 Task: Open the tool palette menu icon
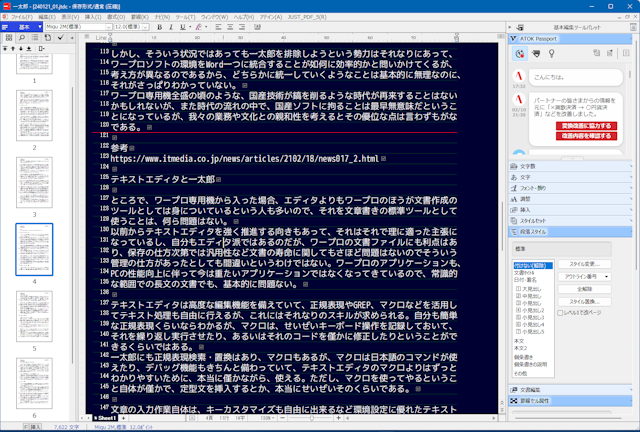tap(633, 27)
